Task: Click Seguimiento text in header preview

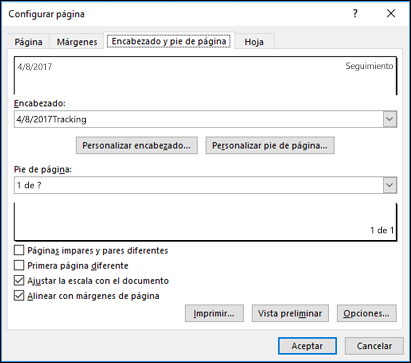Action: (x=369, y=66)
